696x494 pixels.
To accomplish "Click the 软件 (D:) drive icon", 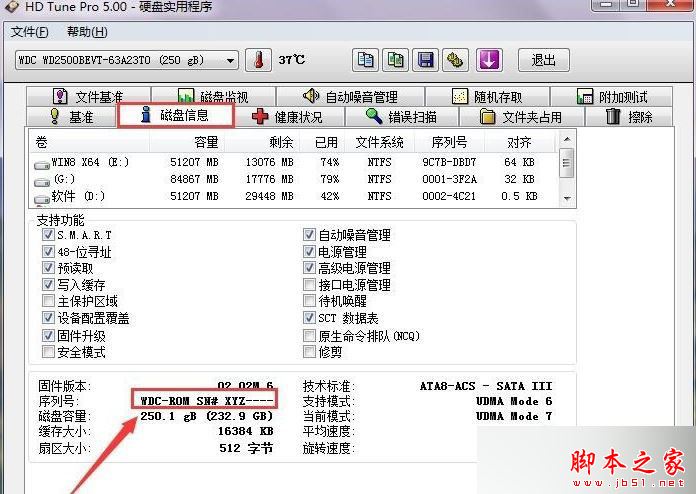I will [42, 199].
